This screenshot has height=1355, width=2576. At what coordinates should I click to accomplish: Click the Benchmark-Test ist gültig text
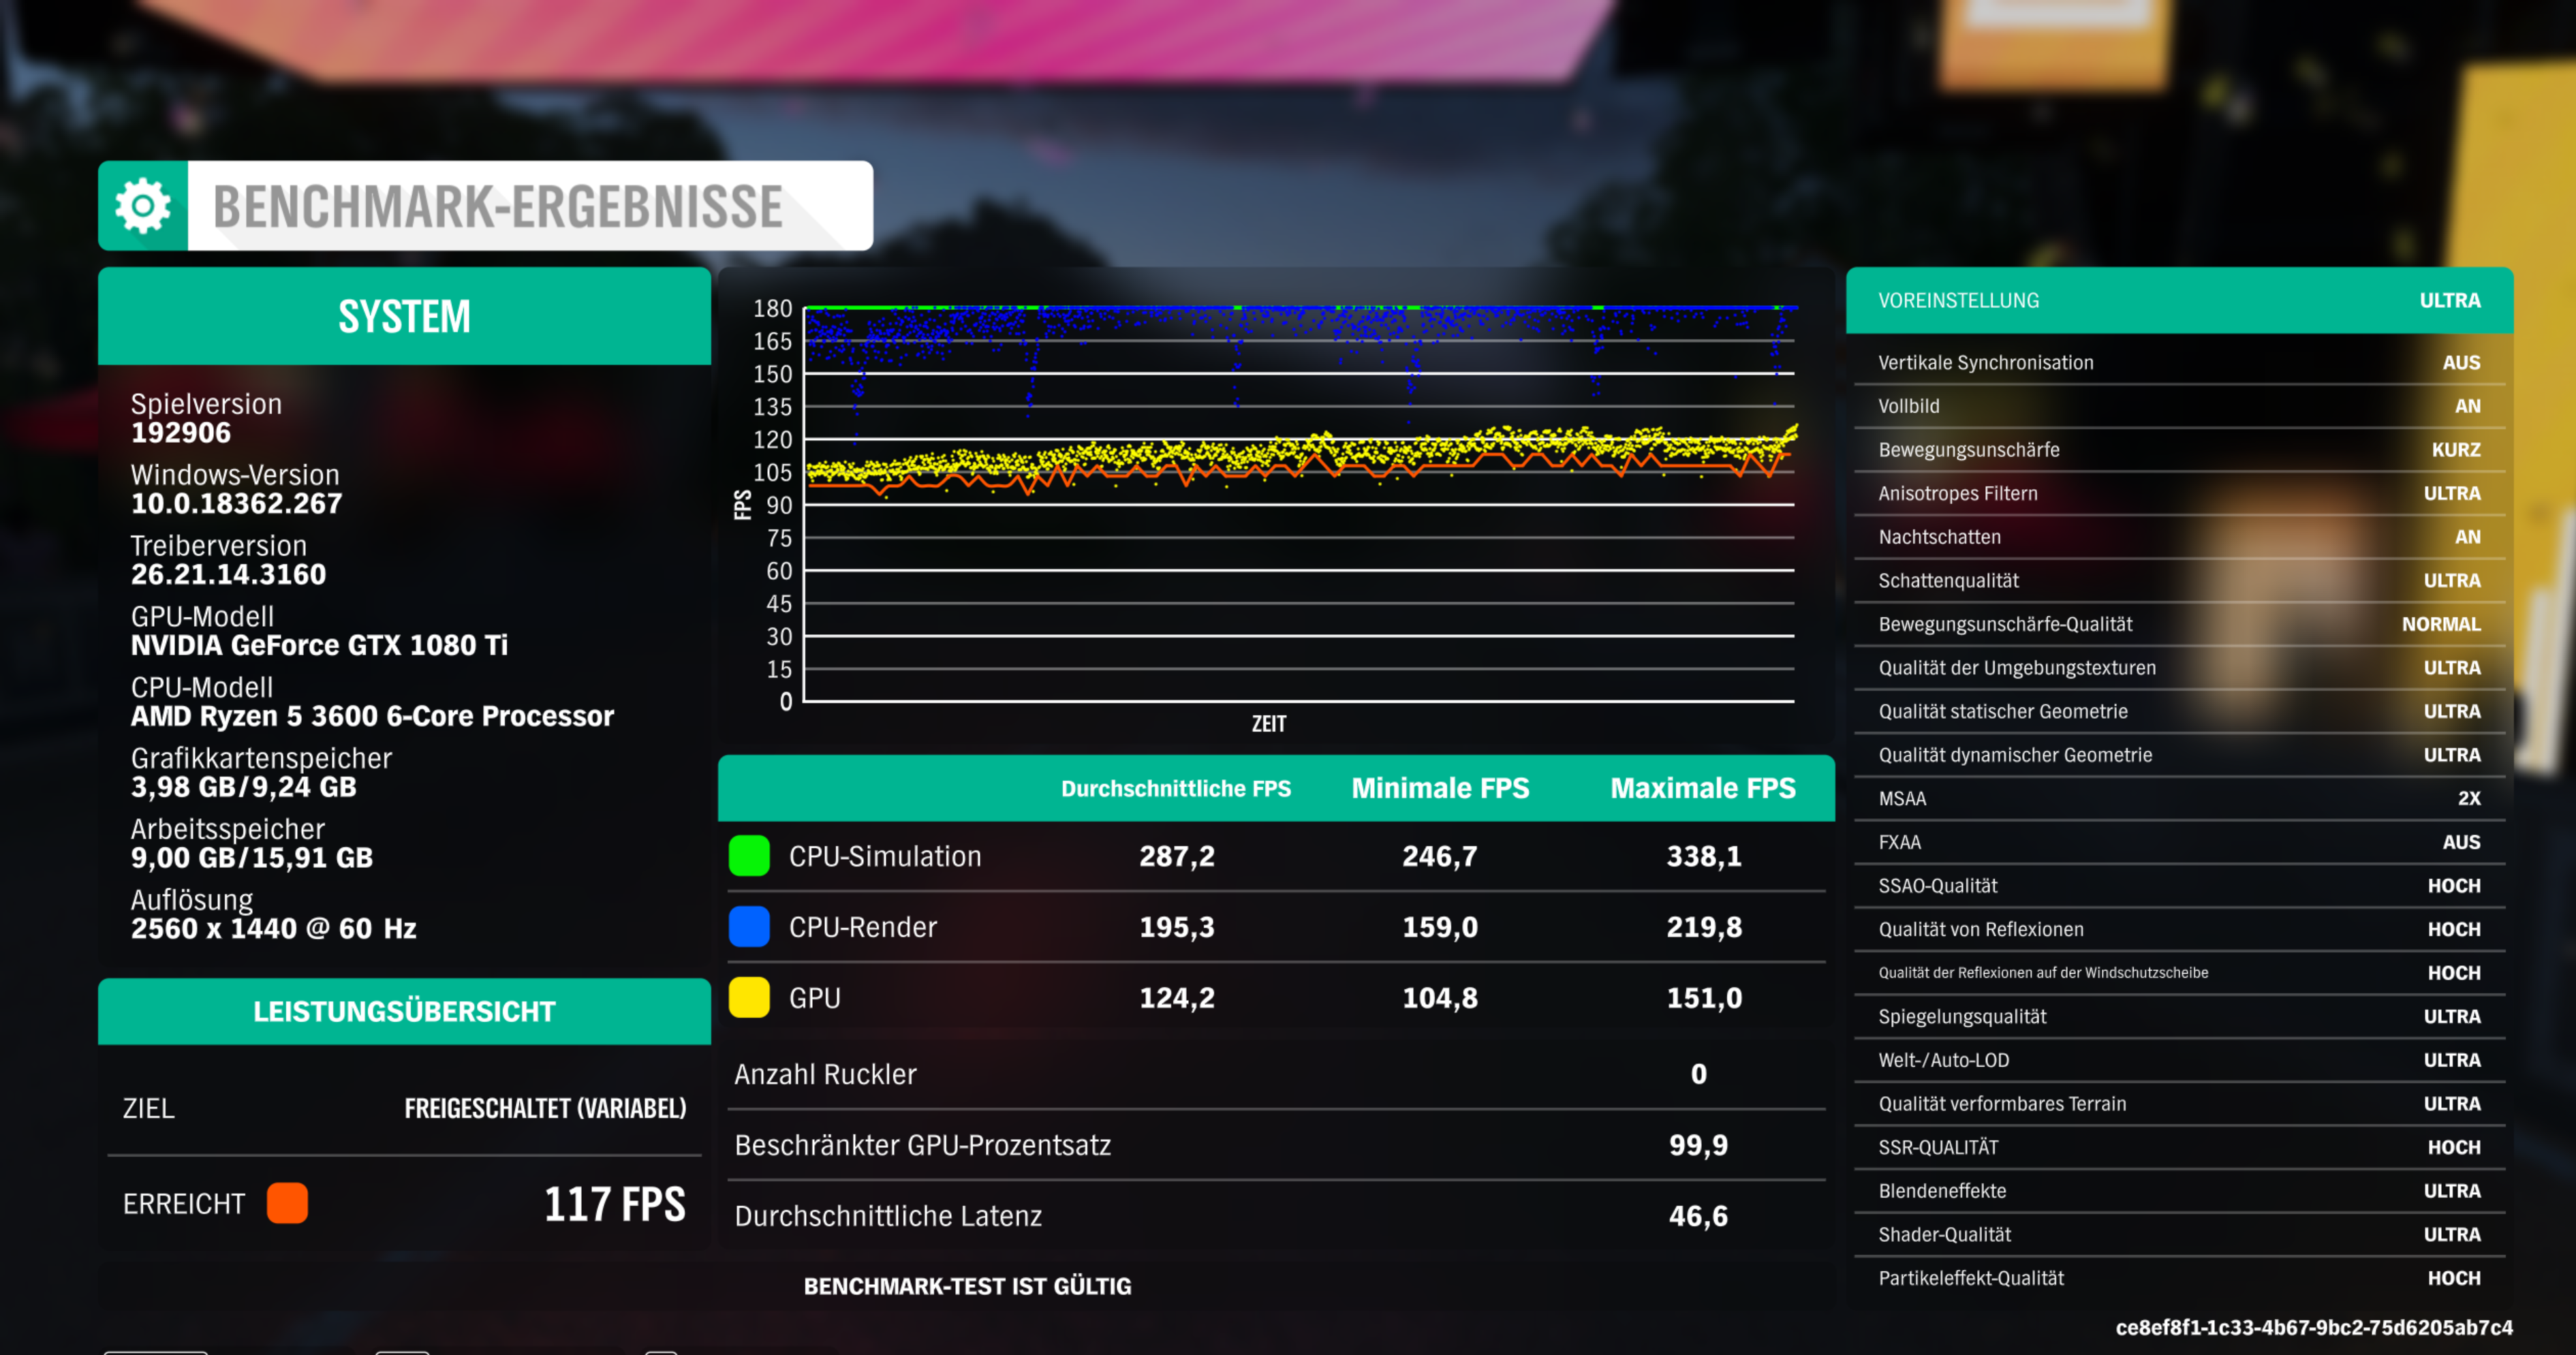pos(967,1286)
